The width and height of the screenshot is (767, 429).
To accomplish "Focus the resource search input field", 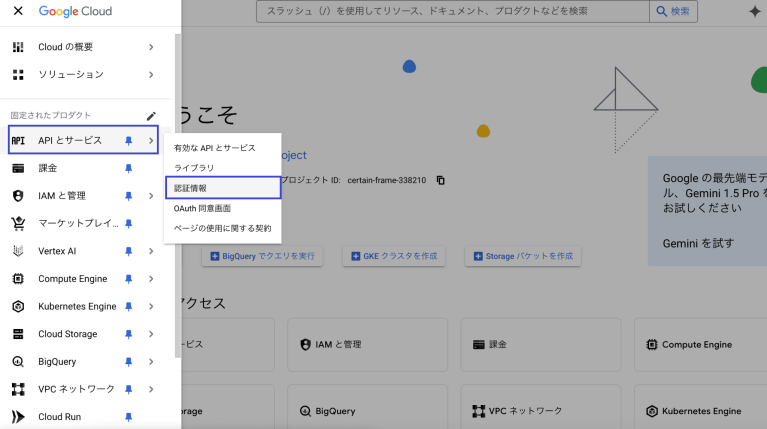I will (x=453, y=11).
